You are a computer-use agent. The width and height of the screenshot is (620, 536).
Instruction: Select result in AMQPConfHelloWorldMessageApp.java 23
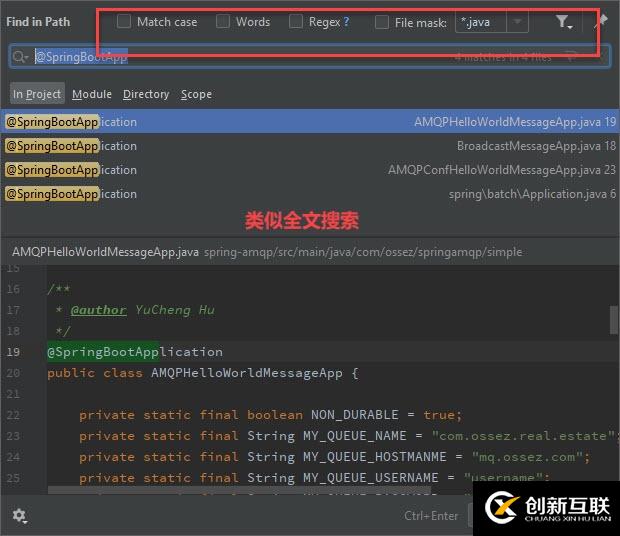coord(310,170)
